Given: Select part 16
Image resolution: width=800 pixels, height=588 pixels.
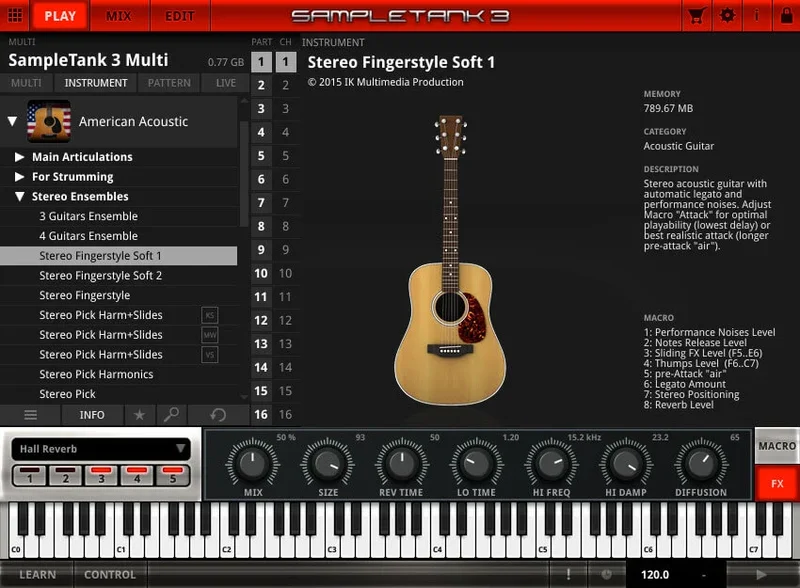Looking at the screenshot, I should click(x=261, y=414).
